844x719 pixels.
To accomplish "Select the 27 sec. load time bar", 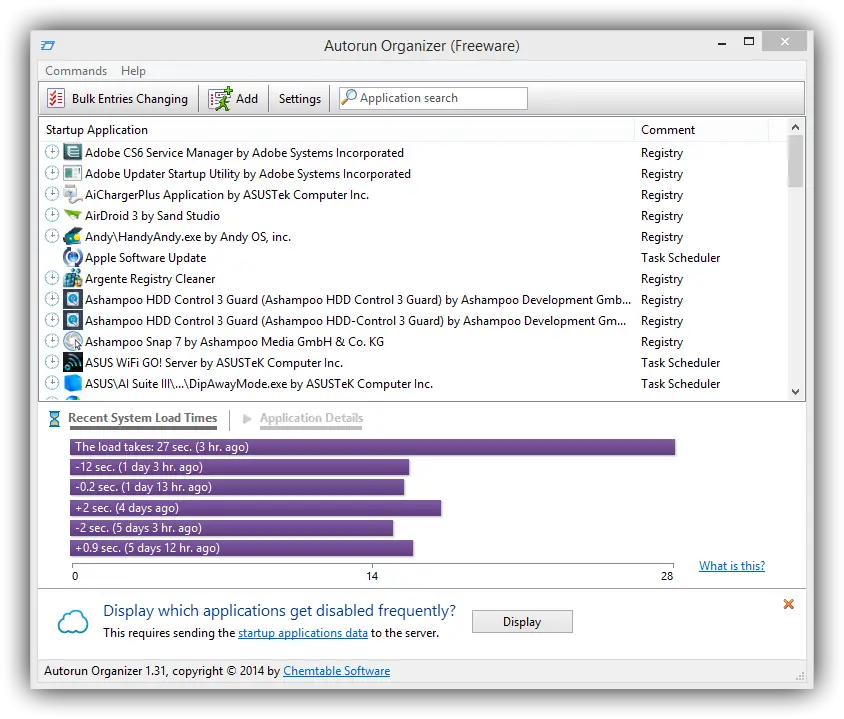I will click(x=372, y=447).
